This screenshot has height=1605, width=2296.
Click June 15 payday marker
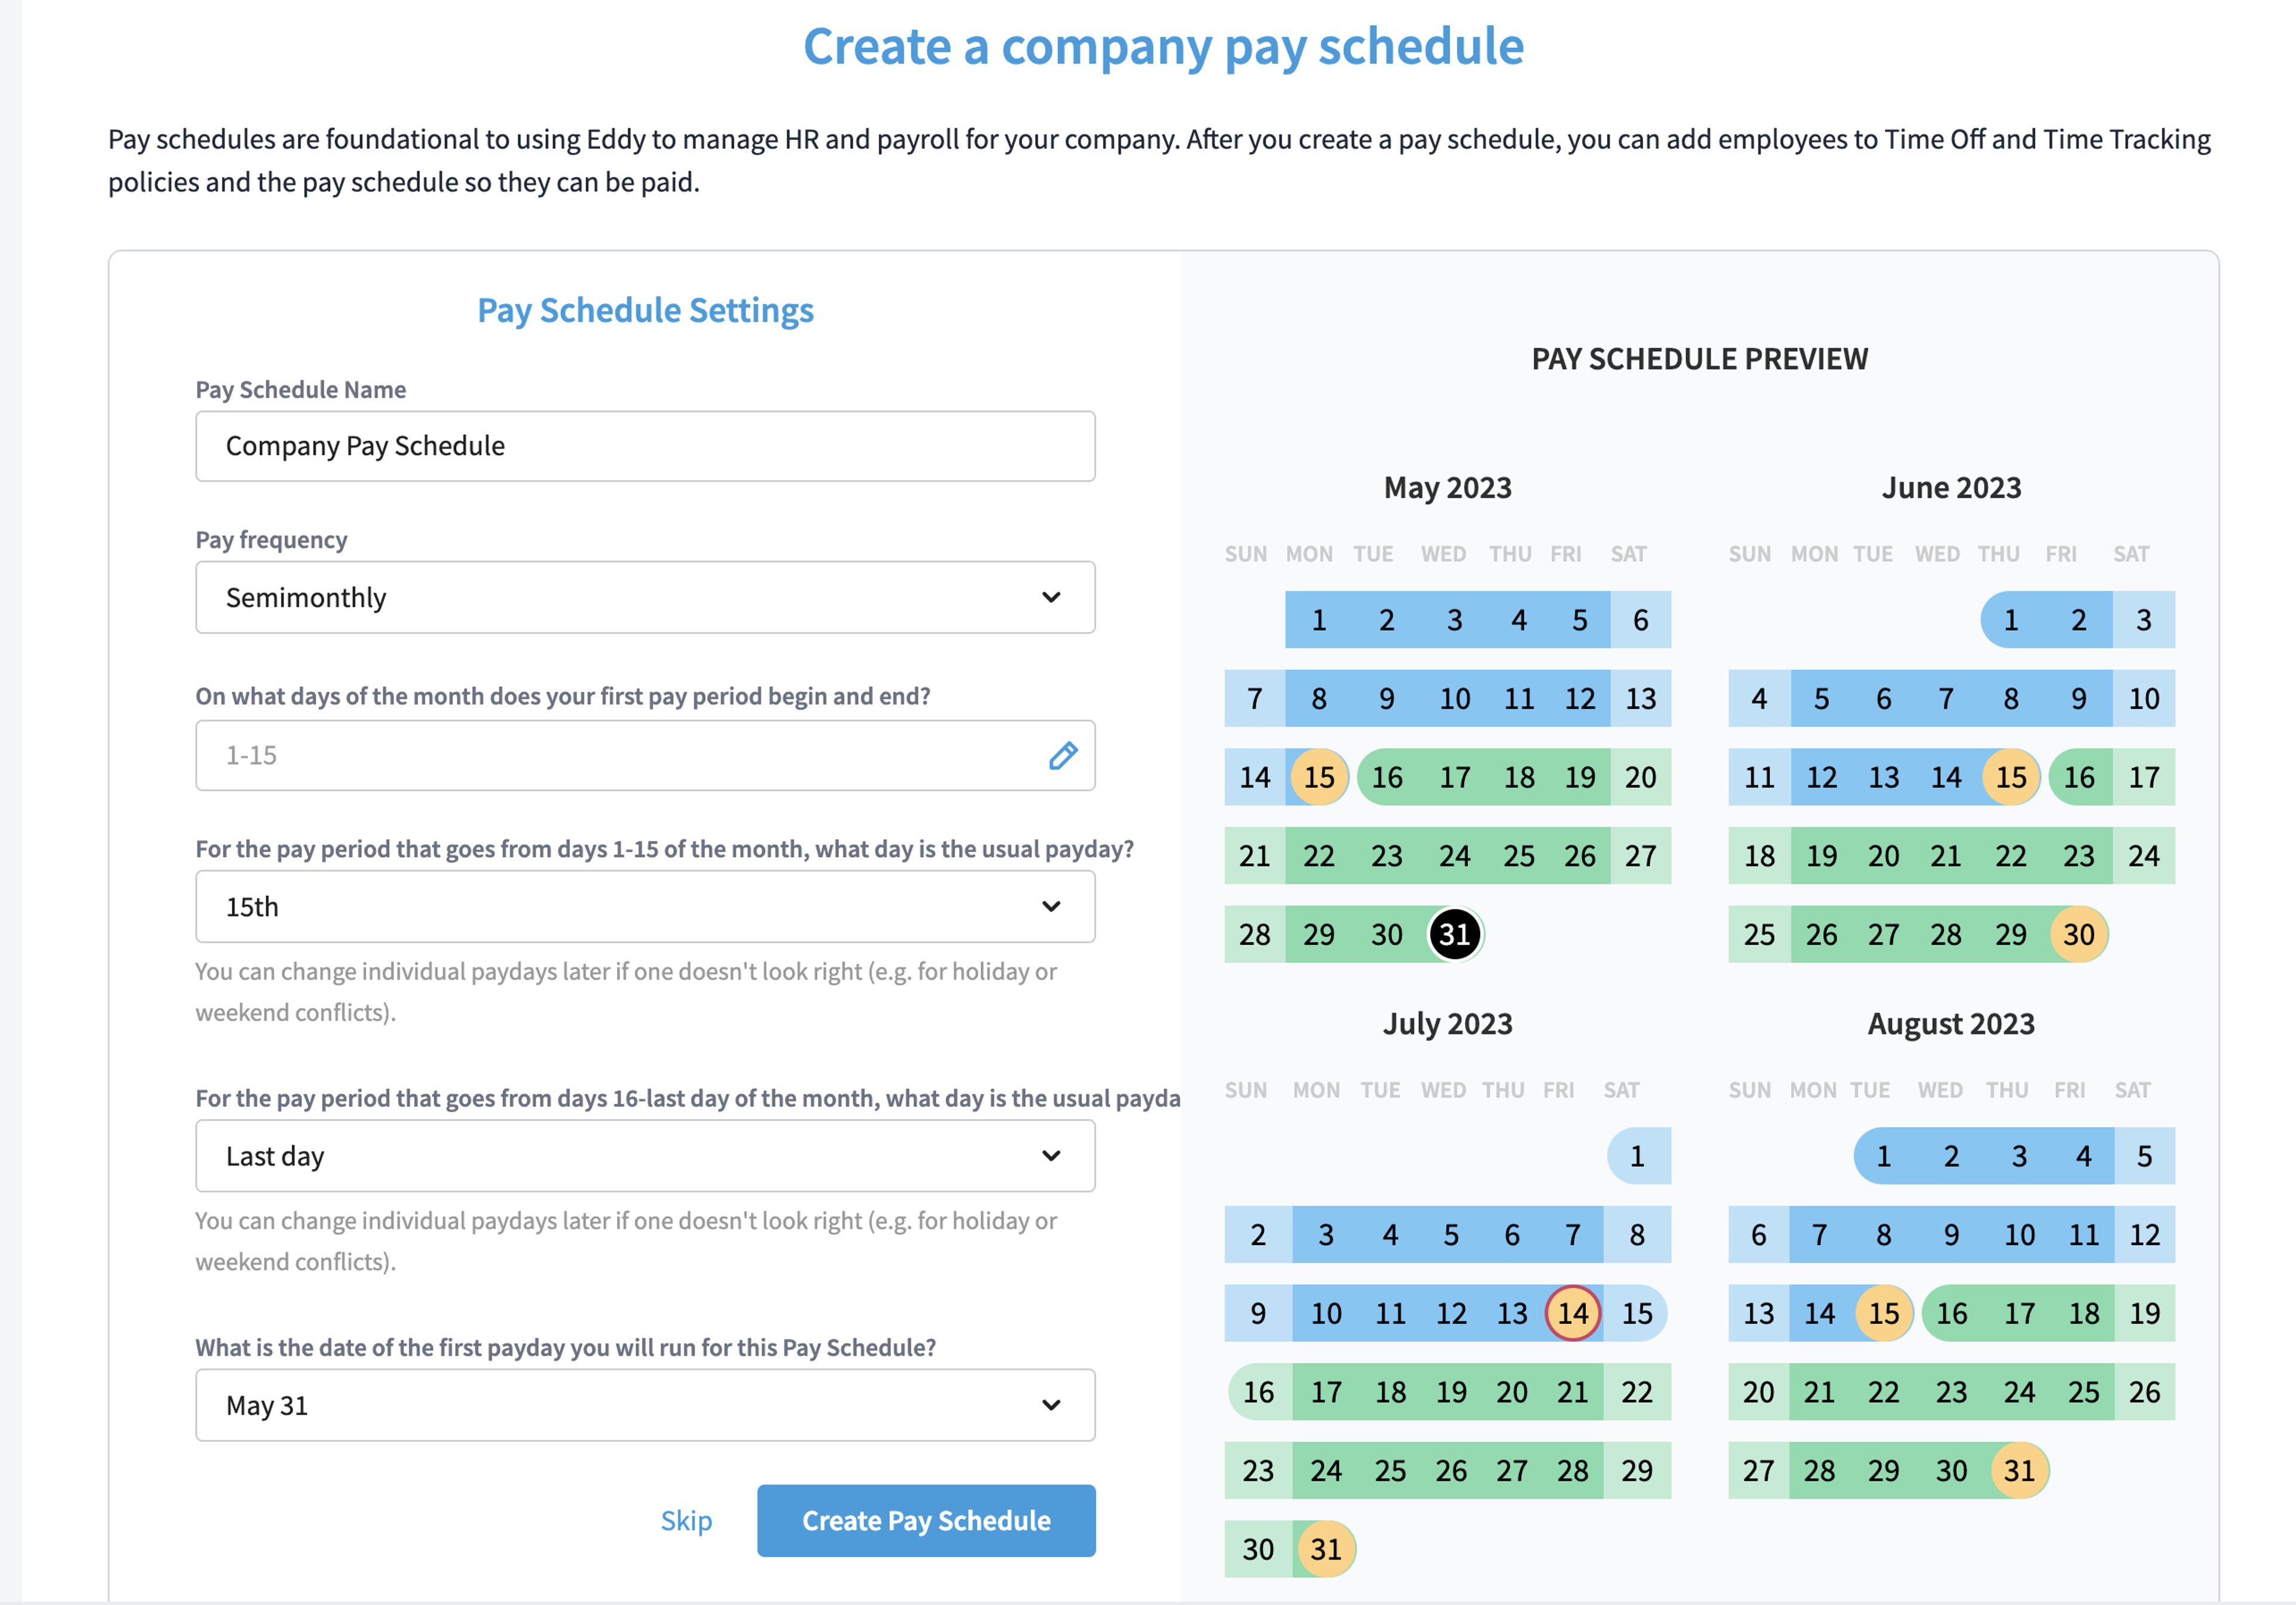tap(2011, 777)
